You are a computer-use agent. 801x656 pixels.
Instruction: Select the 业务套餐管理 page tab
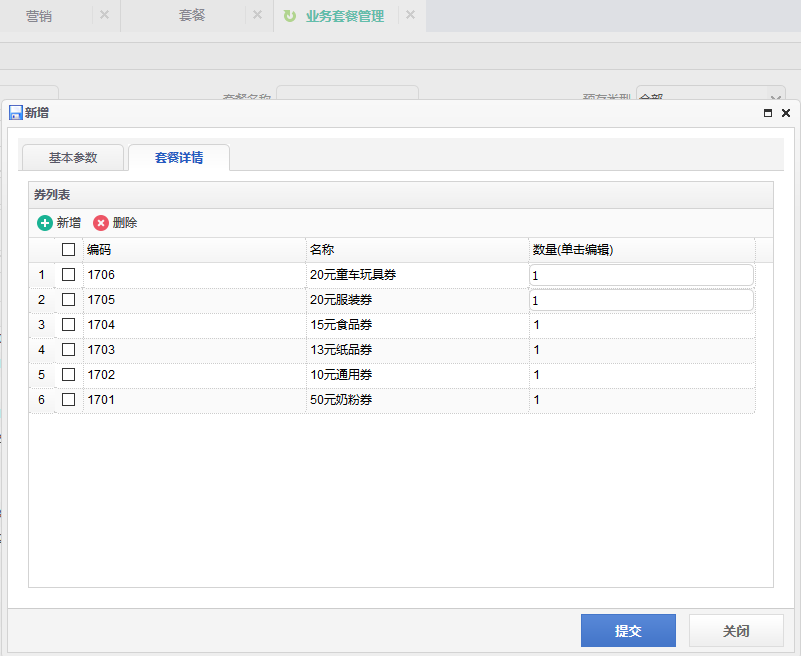tap(345, 16)
